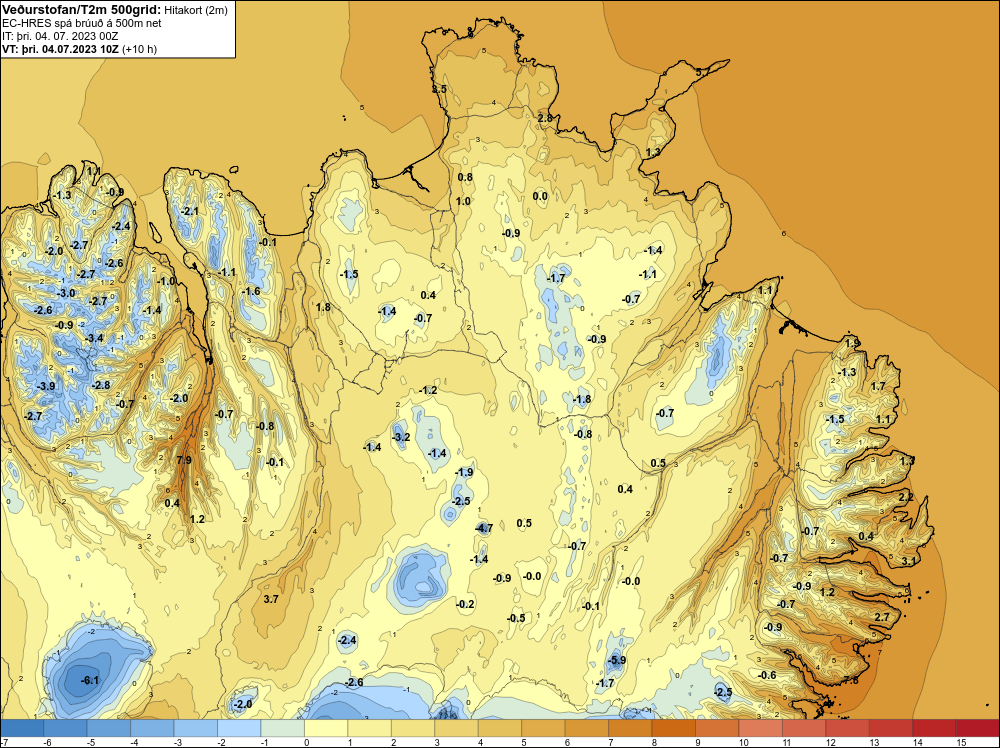The height and width of the screenshot is (748, 1000).
Task: Click the legend scale label "11"
Action: tap(788, 742)
